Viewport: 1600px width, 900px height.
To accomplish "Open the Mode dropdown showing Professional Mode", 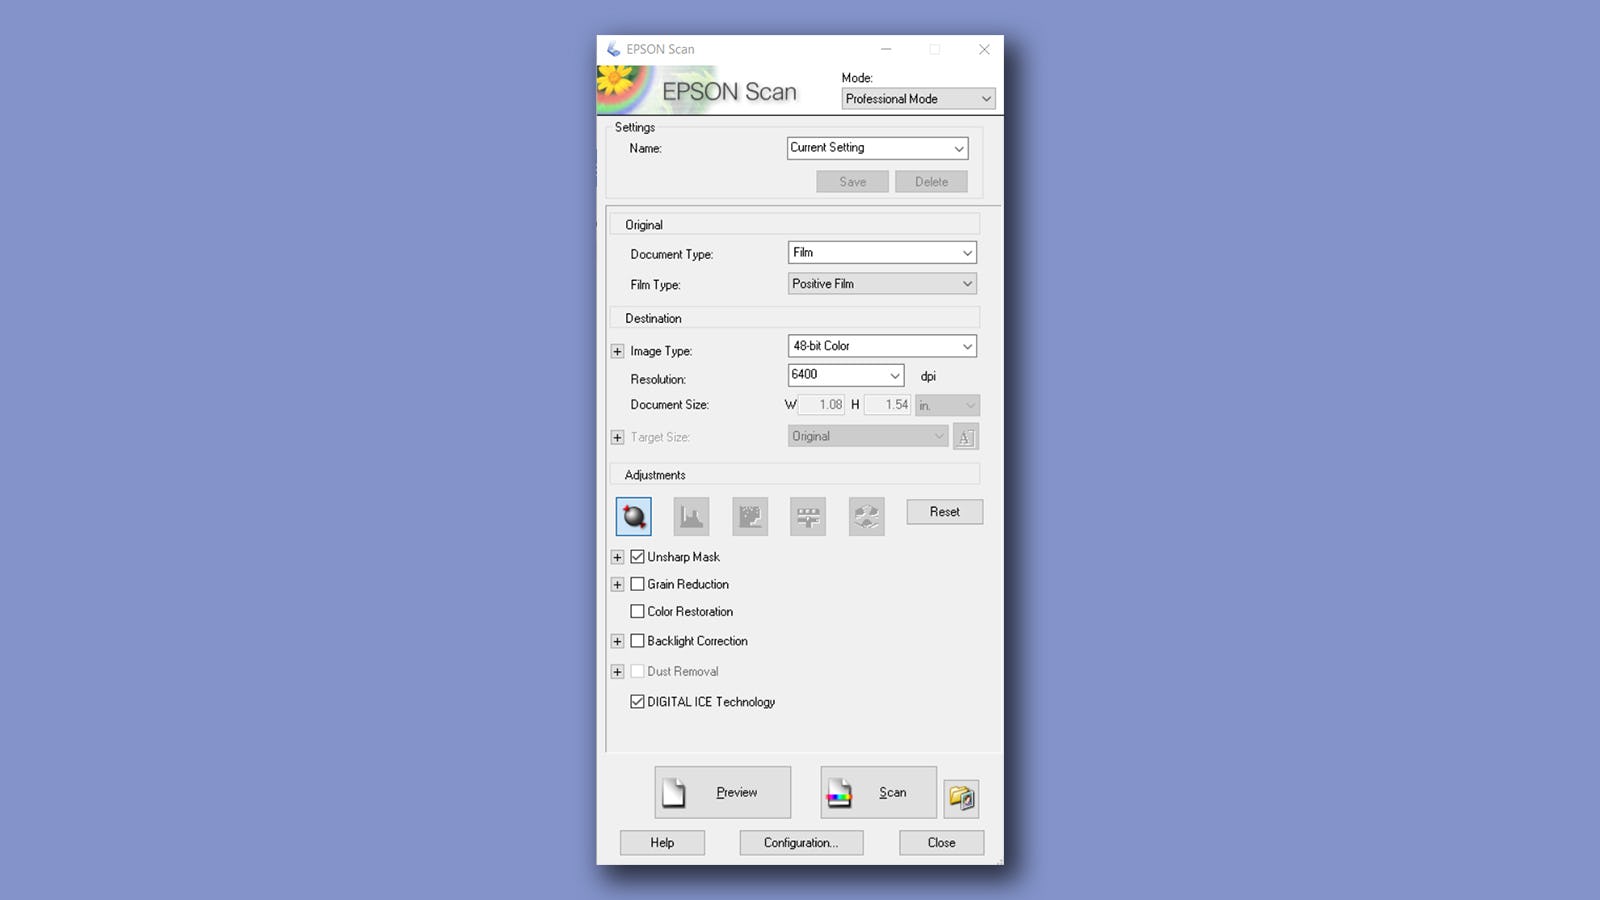I will pos(917,99).
